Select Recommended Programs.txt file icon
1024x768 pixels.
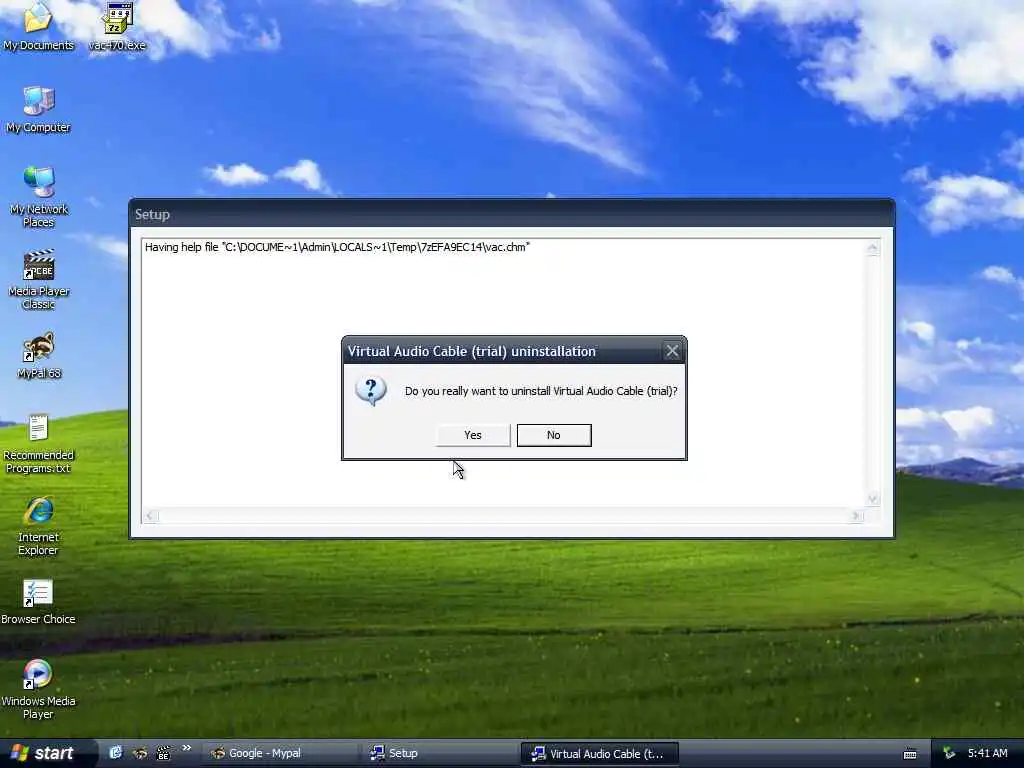pyautogui.click(x=39, y=444)
